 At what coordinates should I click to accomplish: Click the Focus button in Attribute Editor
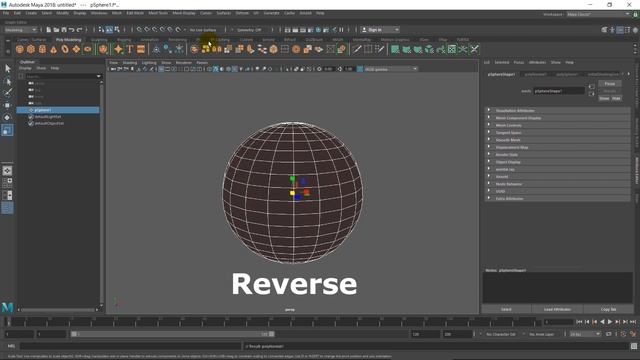click(609, 84)
